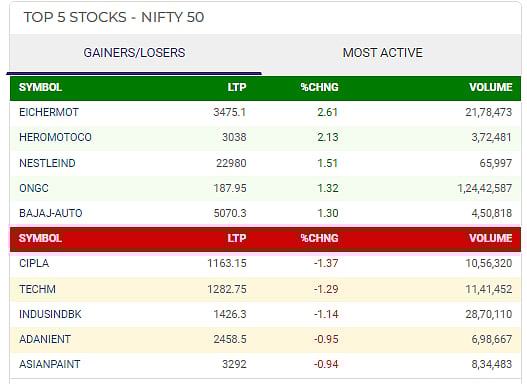Click the NESTLEIND symbol
527x384 pixels.
47,163
